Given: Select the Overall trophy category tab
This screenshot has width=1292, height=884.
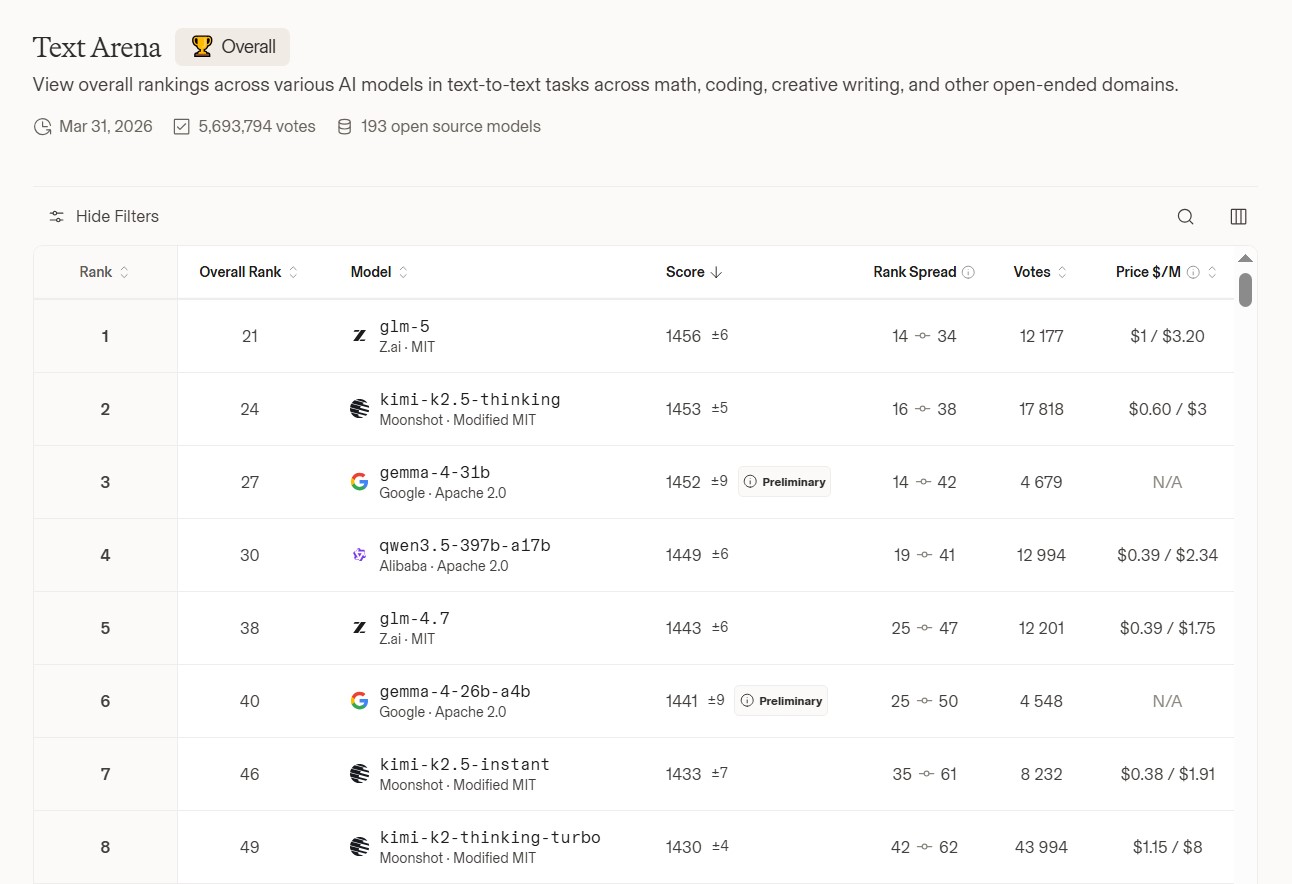Looking at the screenshot, I should 233,47.
